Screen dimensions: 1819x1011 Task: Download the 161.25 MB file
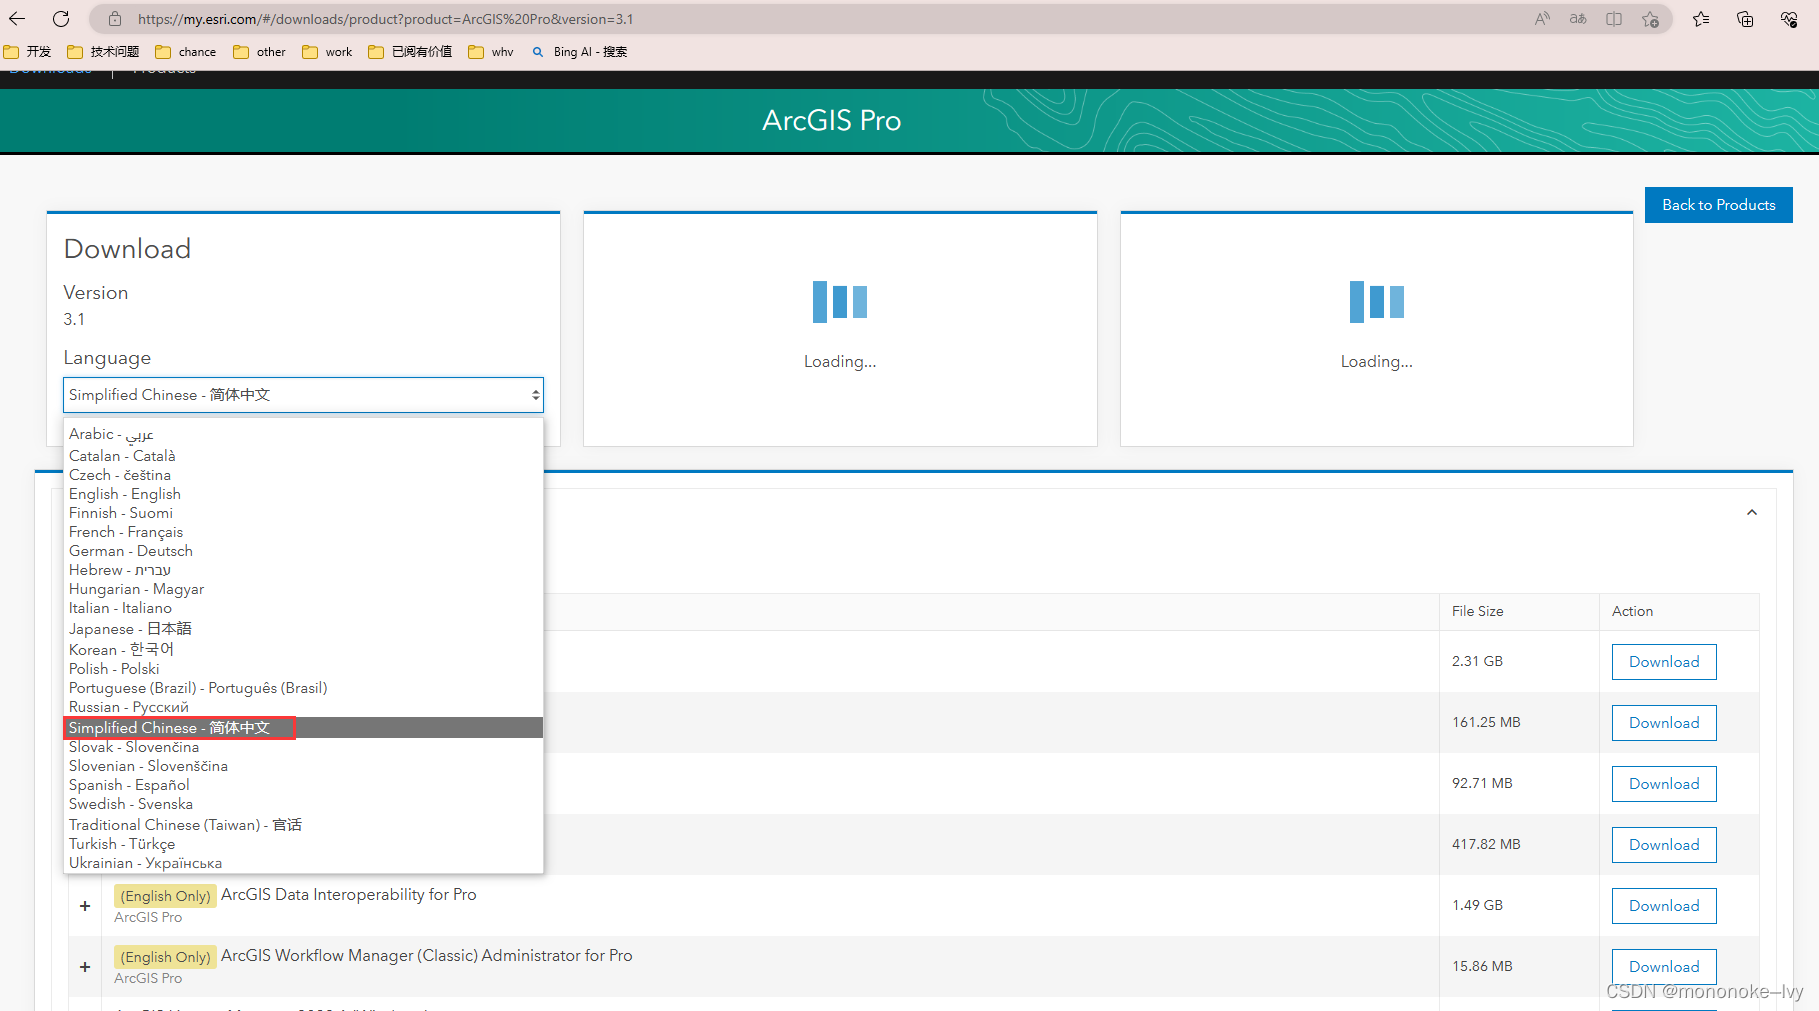point(1664,723)
